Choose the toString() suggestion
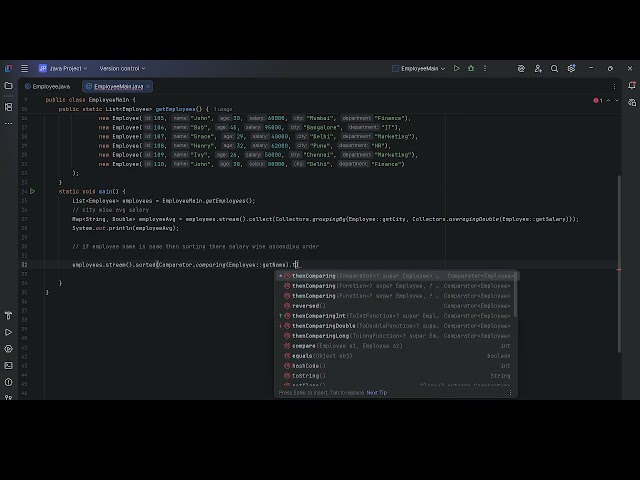The height and width of the screenshot is (480, 640). click(397, 376)
